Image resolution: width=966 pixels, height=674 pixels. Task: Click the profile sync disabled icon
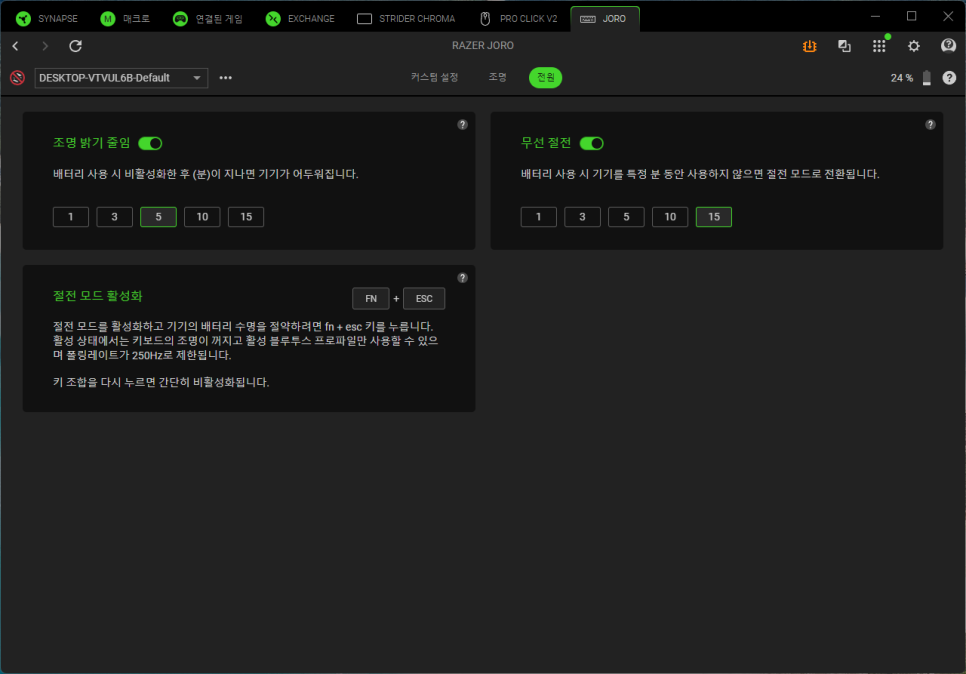[x=17, y=78]
